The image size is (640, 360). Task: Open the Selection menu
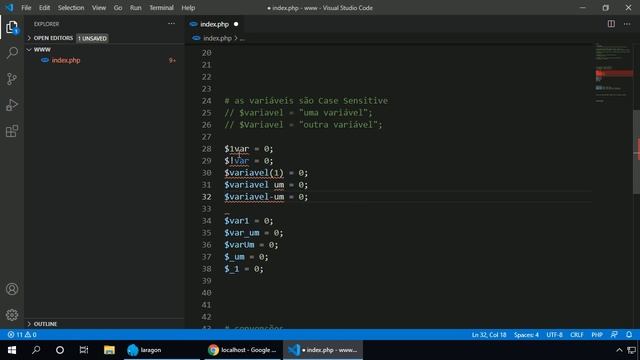[x=71, y=8]
